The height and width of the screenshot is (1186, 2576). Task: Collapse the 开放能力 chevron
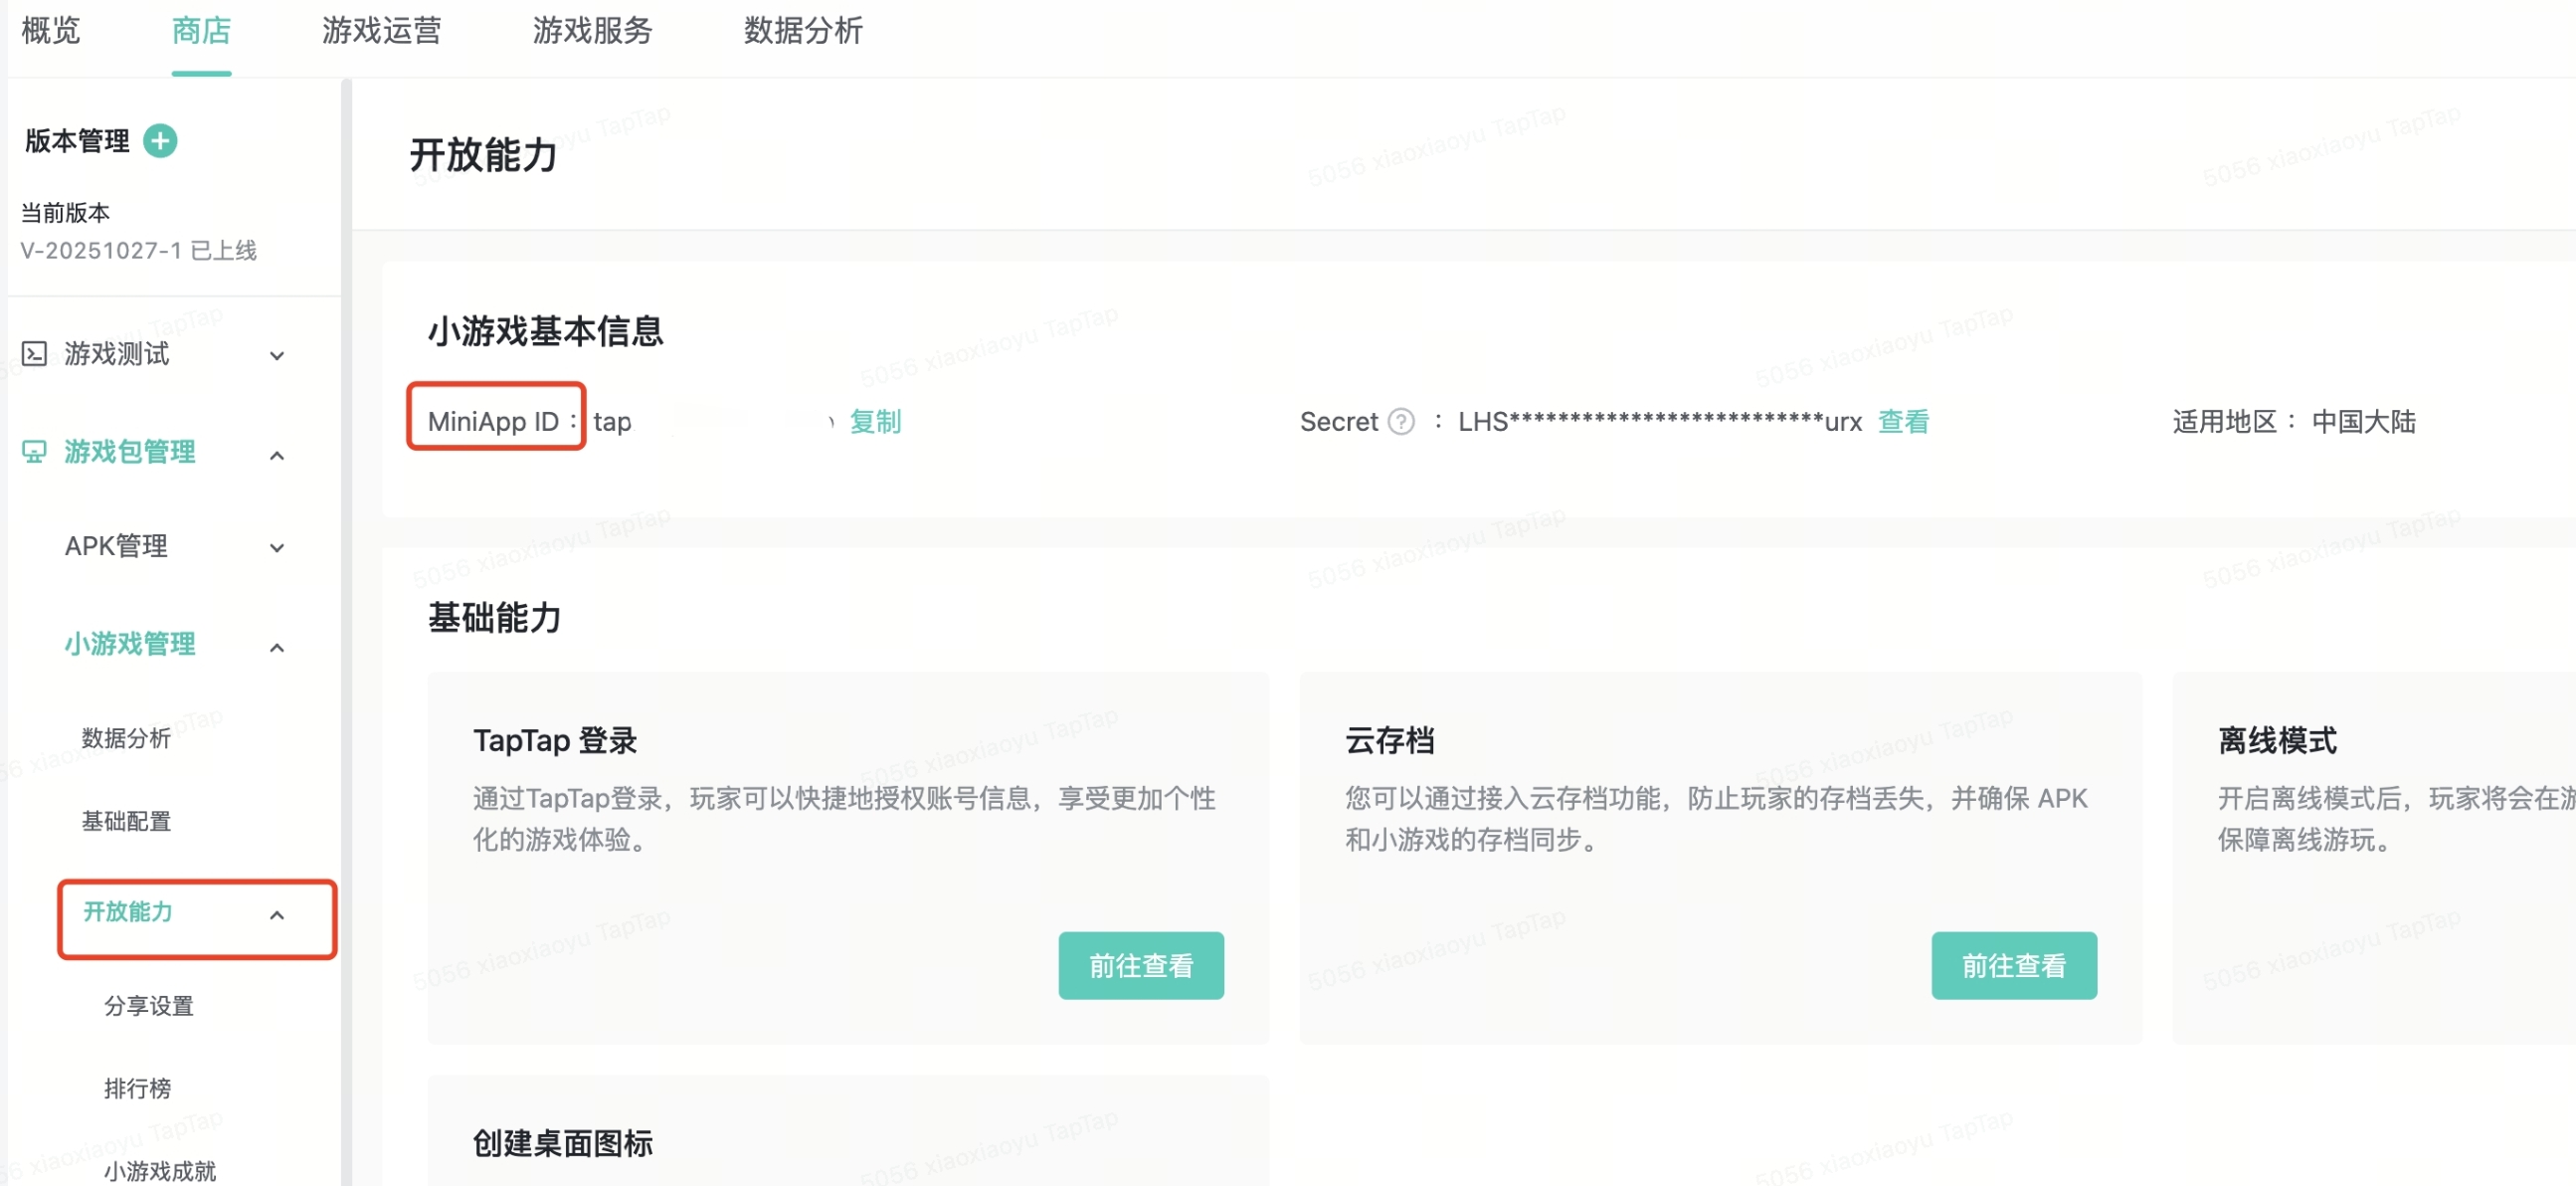point(277,914)
